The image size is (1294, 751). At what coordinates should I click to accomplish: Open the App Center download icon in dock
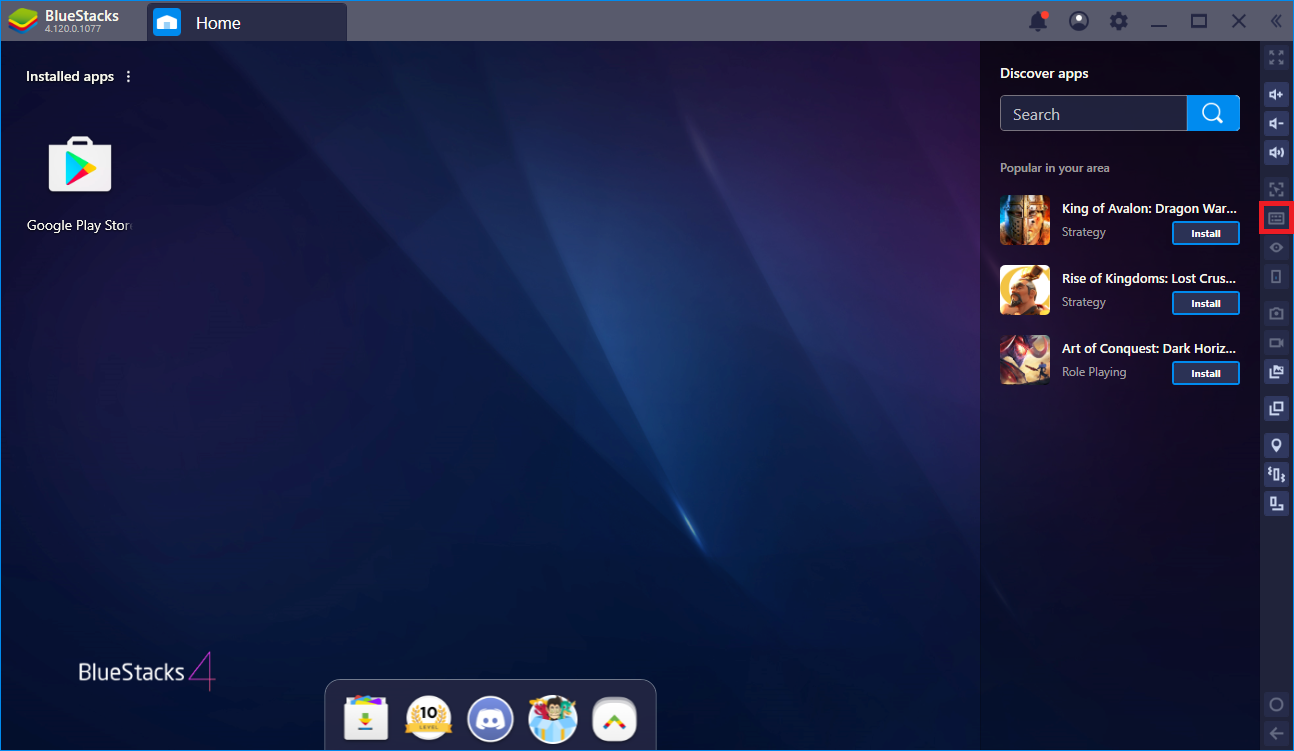(366, 718)
